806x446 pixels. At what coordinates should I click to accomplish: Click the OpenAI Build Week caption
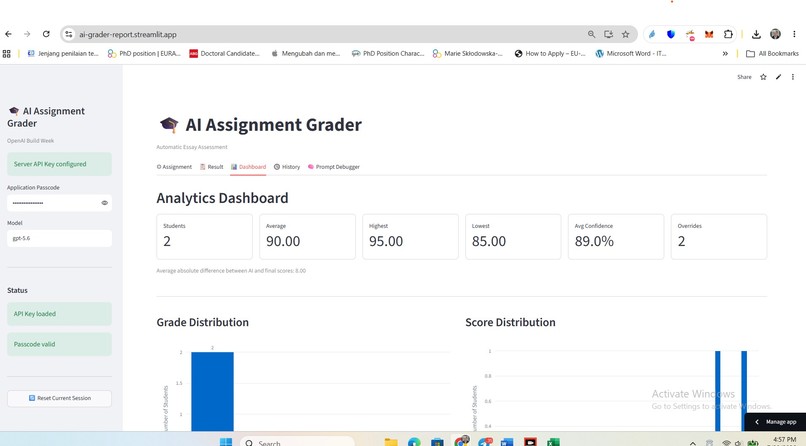click(x=30, y=141)
